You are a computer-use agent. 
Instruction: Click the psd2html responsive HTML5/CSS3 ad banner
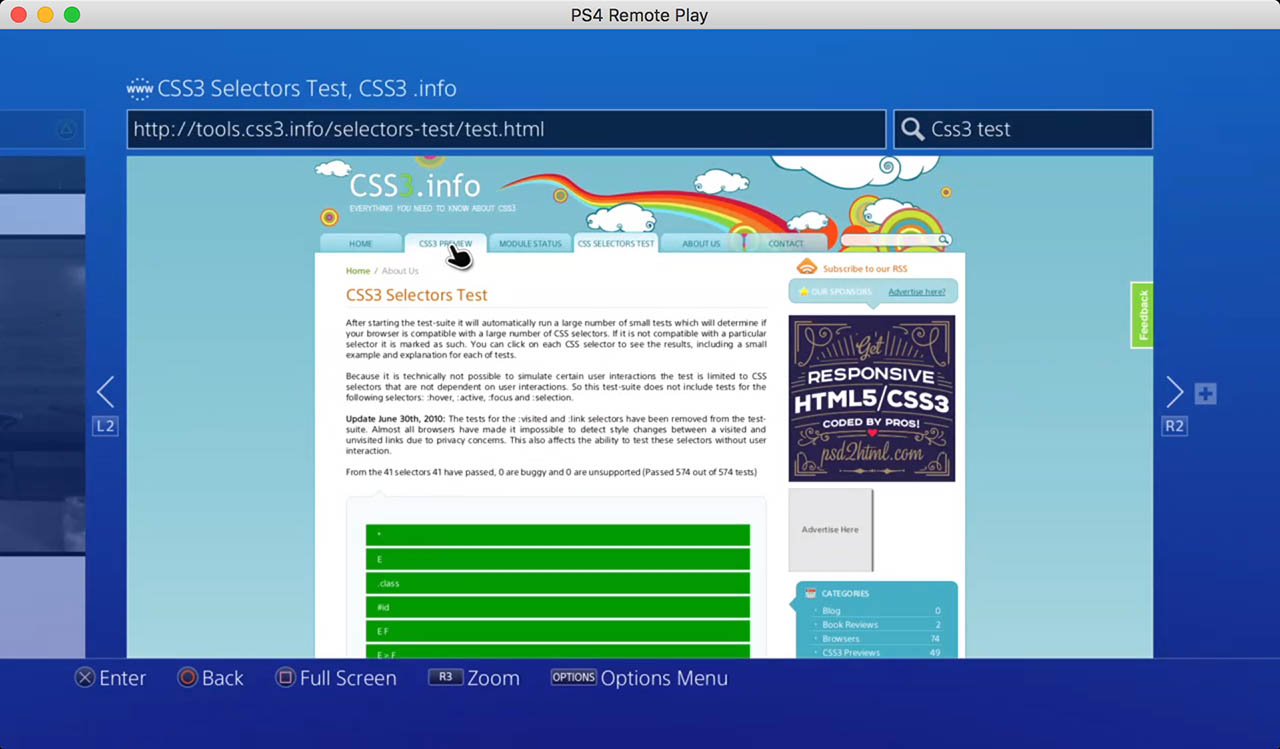click(x=872, y=398)
